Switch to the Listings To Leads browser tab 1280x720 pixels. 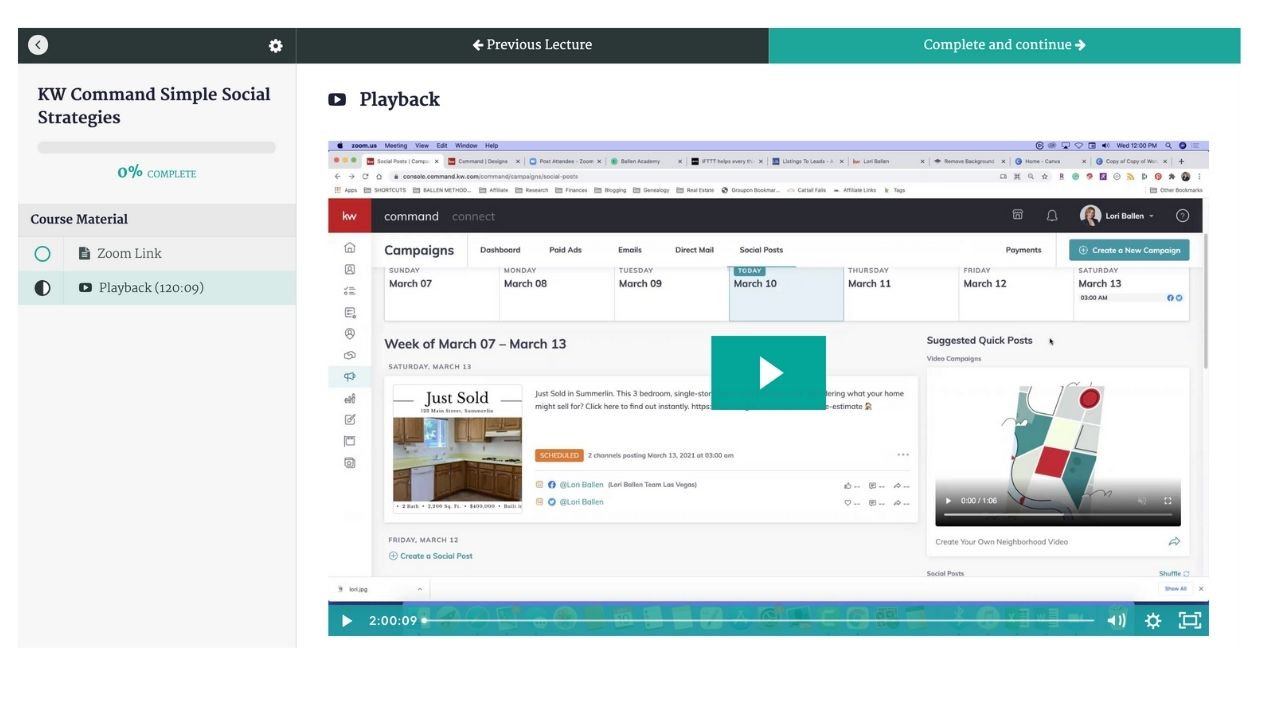808,161
